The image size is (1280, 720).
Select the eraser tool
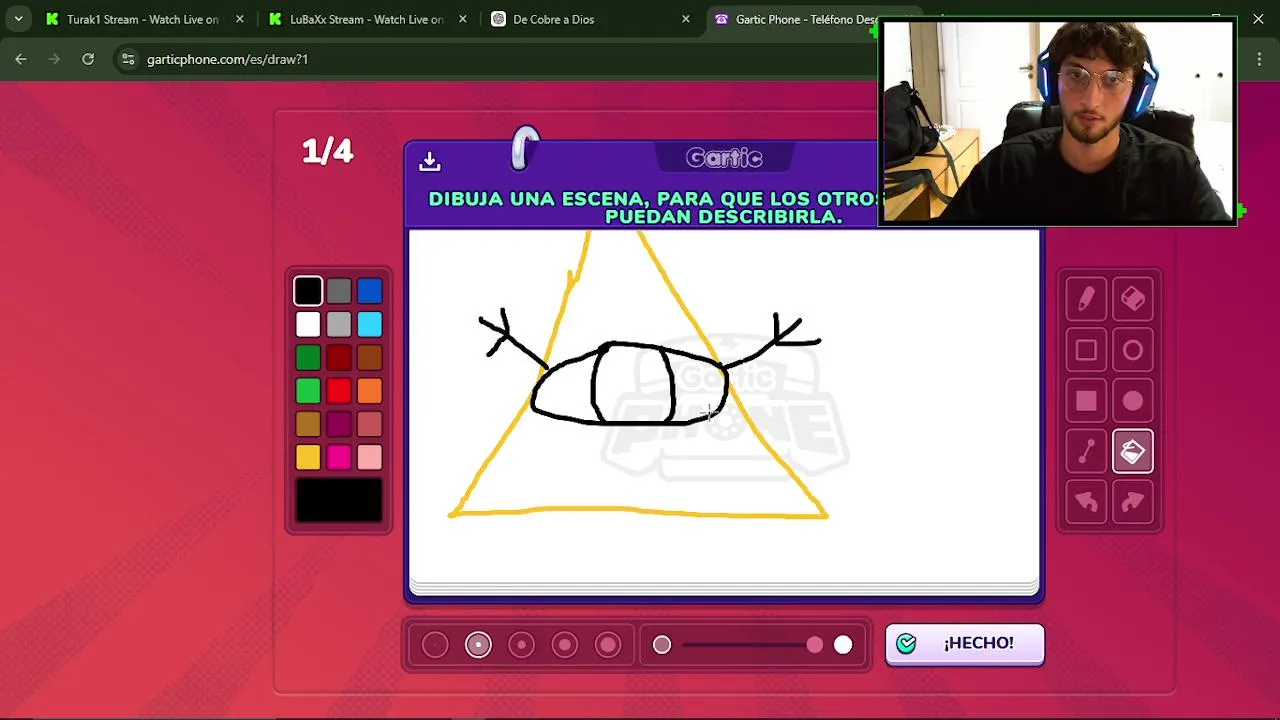(x=1133, y=299)
